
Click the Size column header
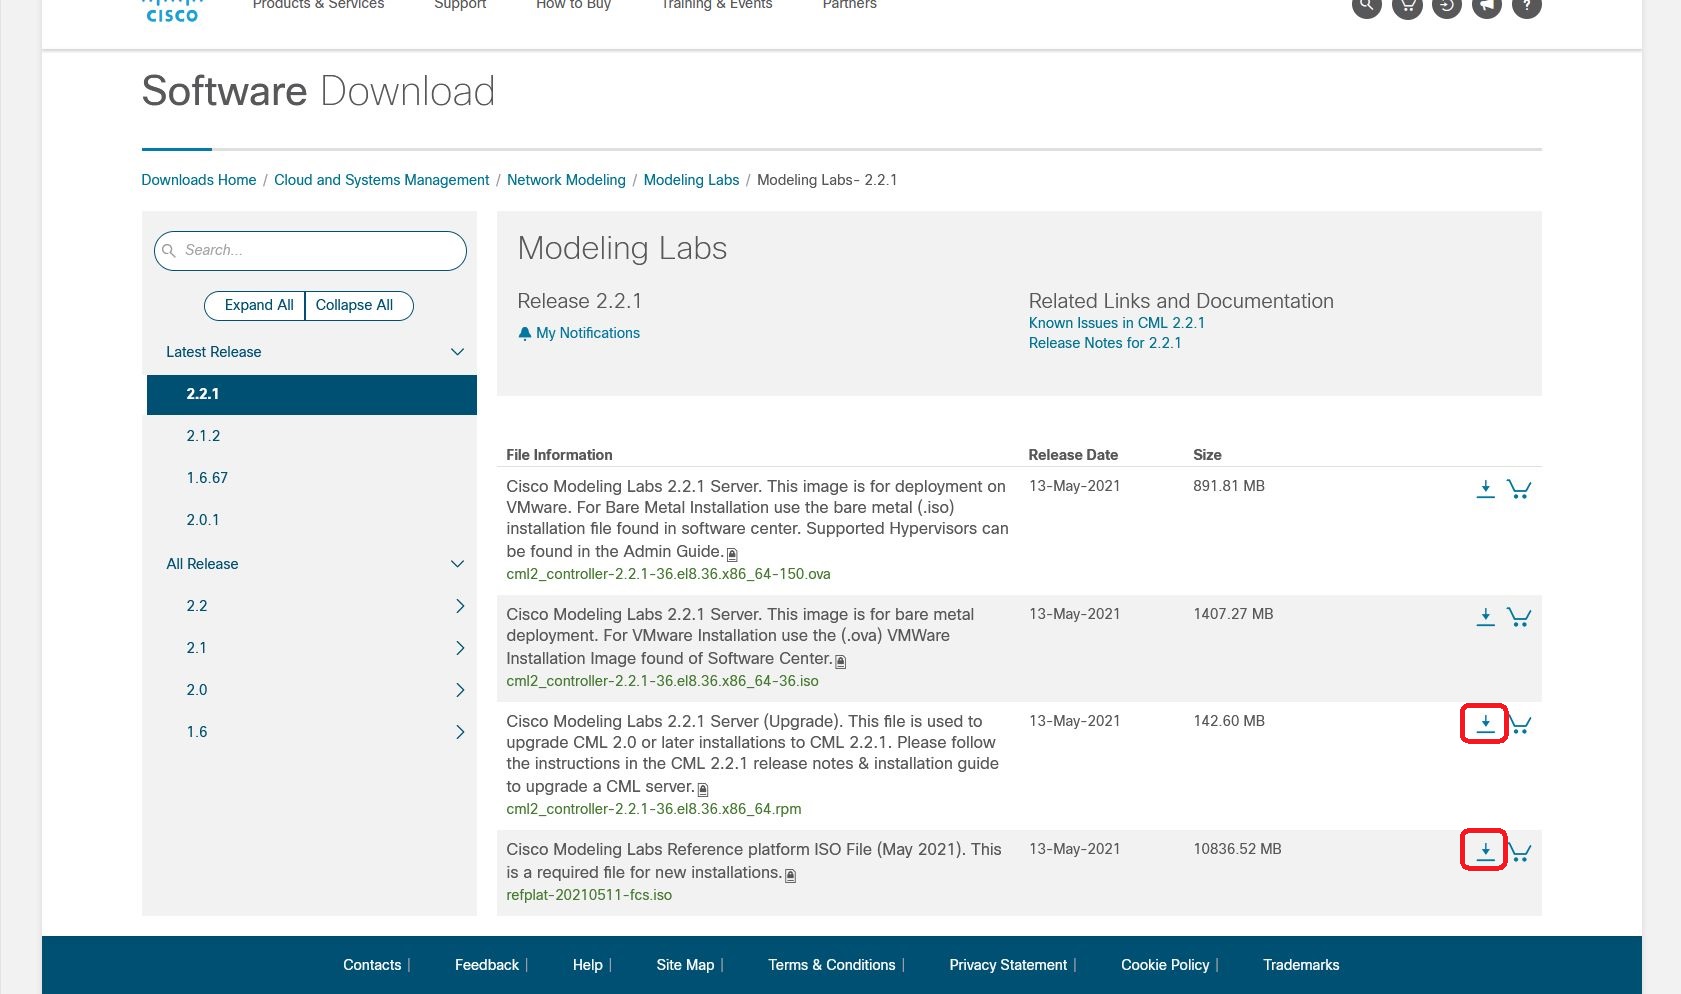pos(1207,455)
